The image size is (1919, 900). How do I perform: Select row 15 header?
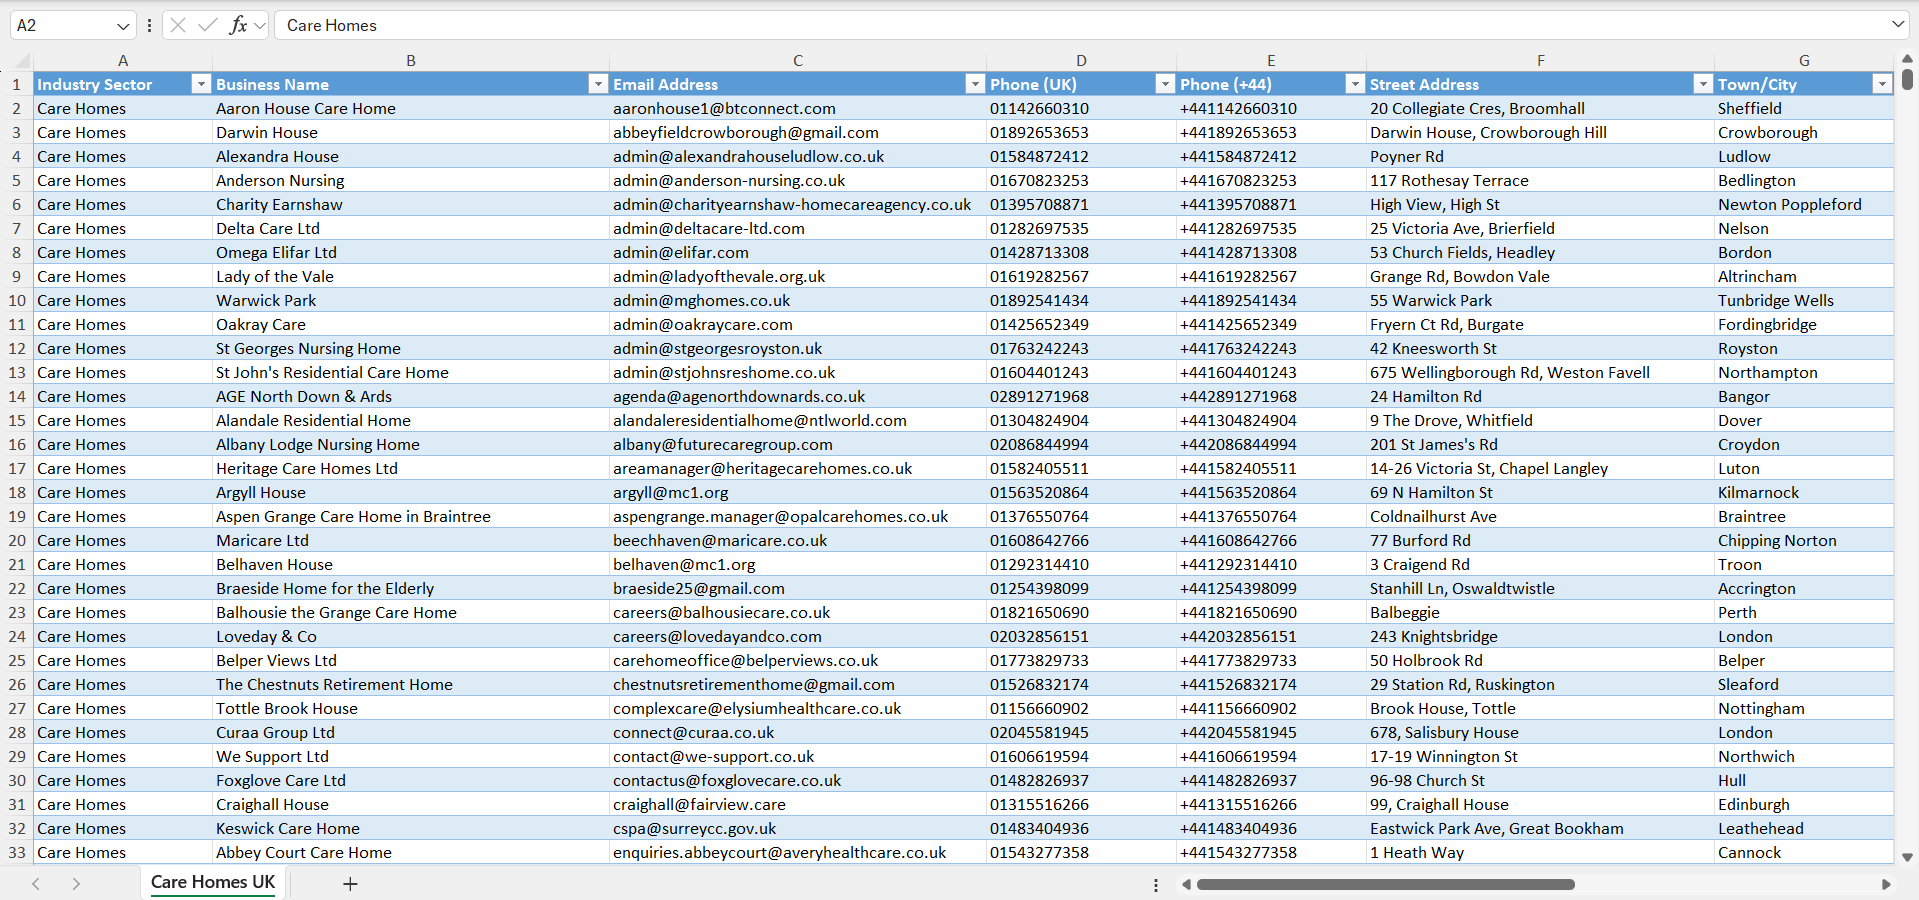(x=17, y=421)
